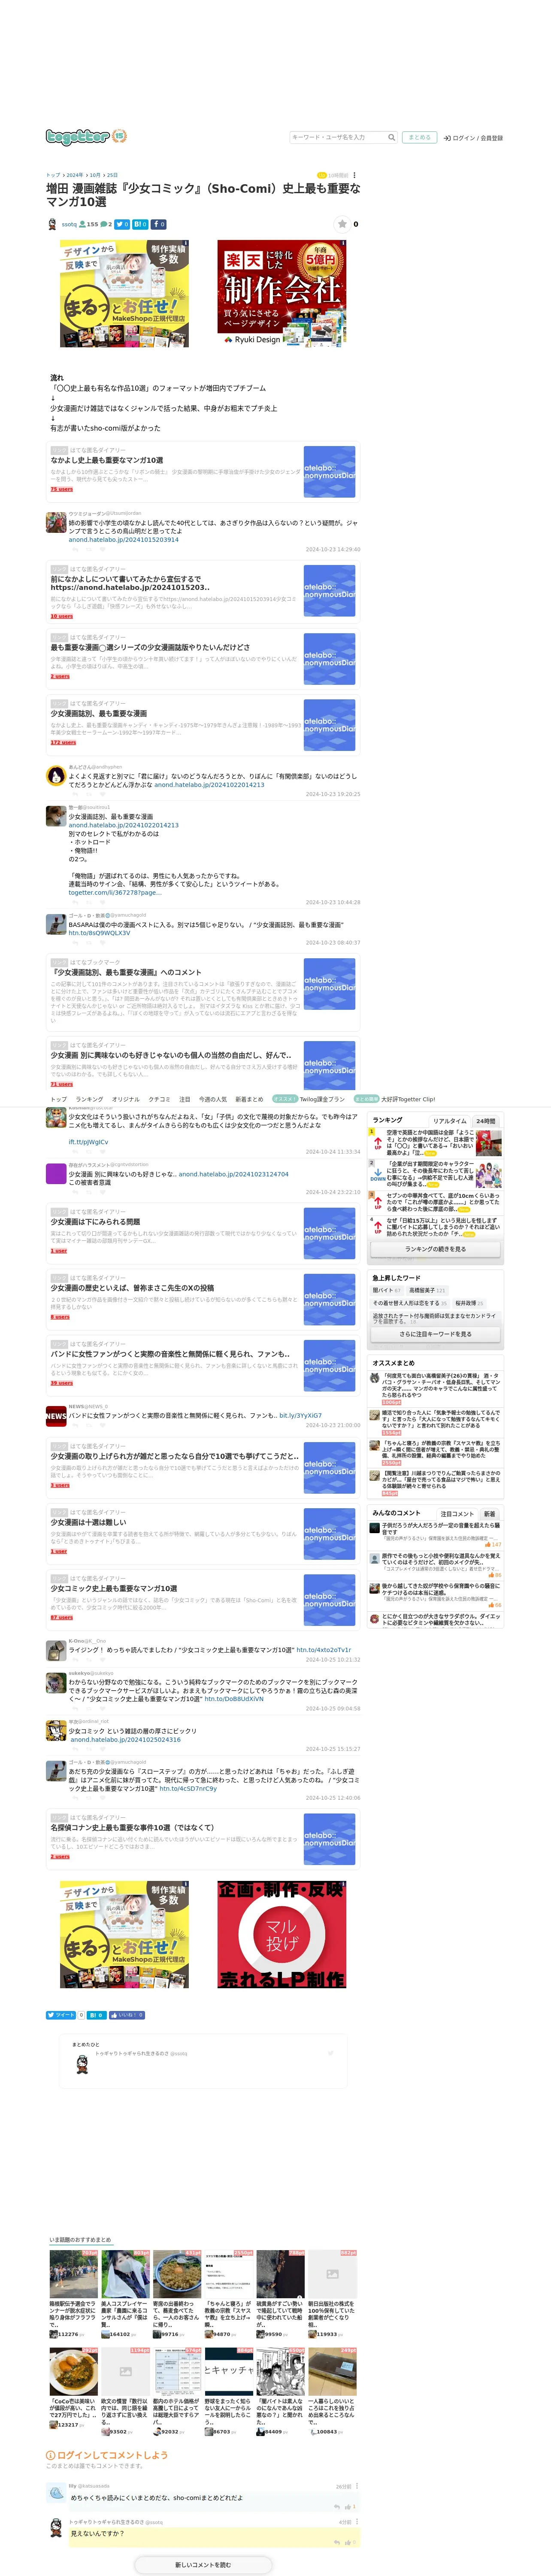Click the 闇バイト trending keyword
Image resolution: width=551 pixels, height=2576 pixels.
pyautogui.click(x=387, y=1290)
